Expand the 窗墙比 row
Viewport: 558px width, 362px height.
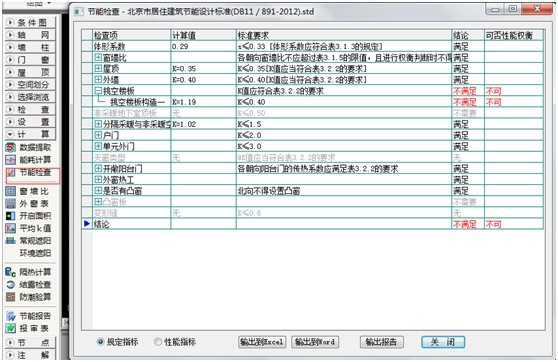[x=98, y=57]
